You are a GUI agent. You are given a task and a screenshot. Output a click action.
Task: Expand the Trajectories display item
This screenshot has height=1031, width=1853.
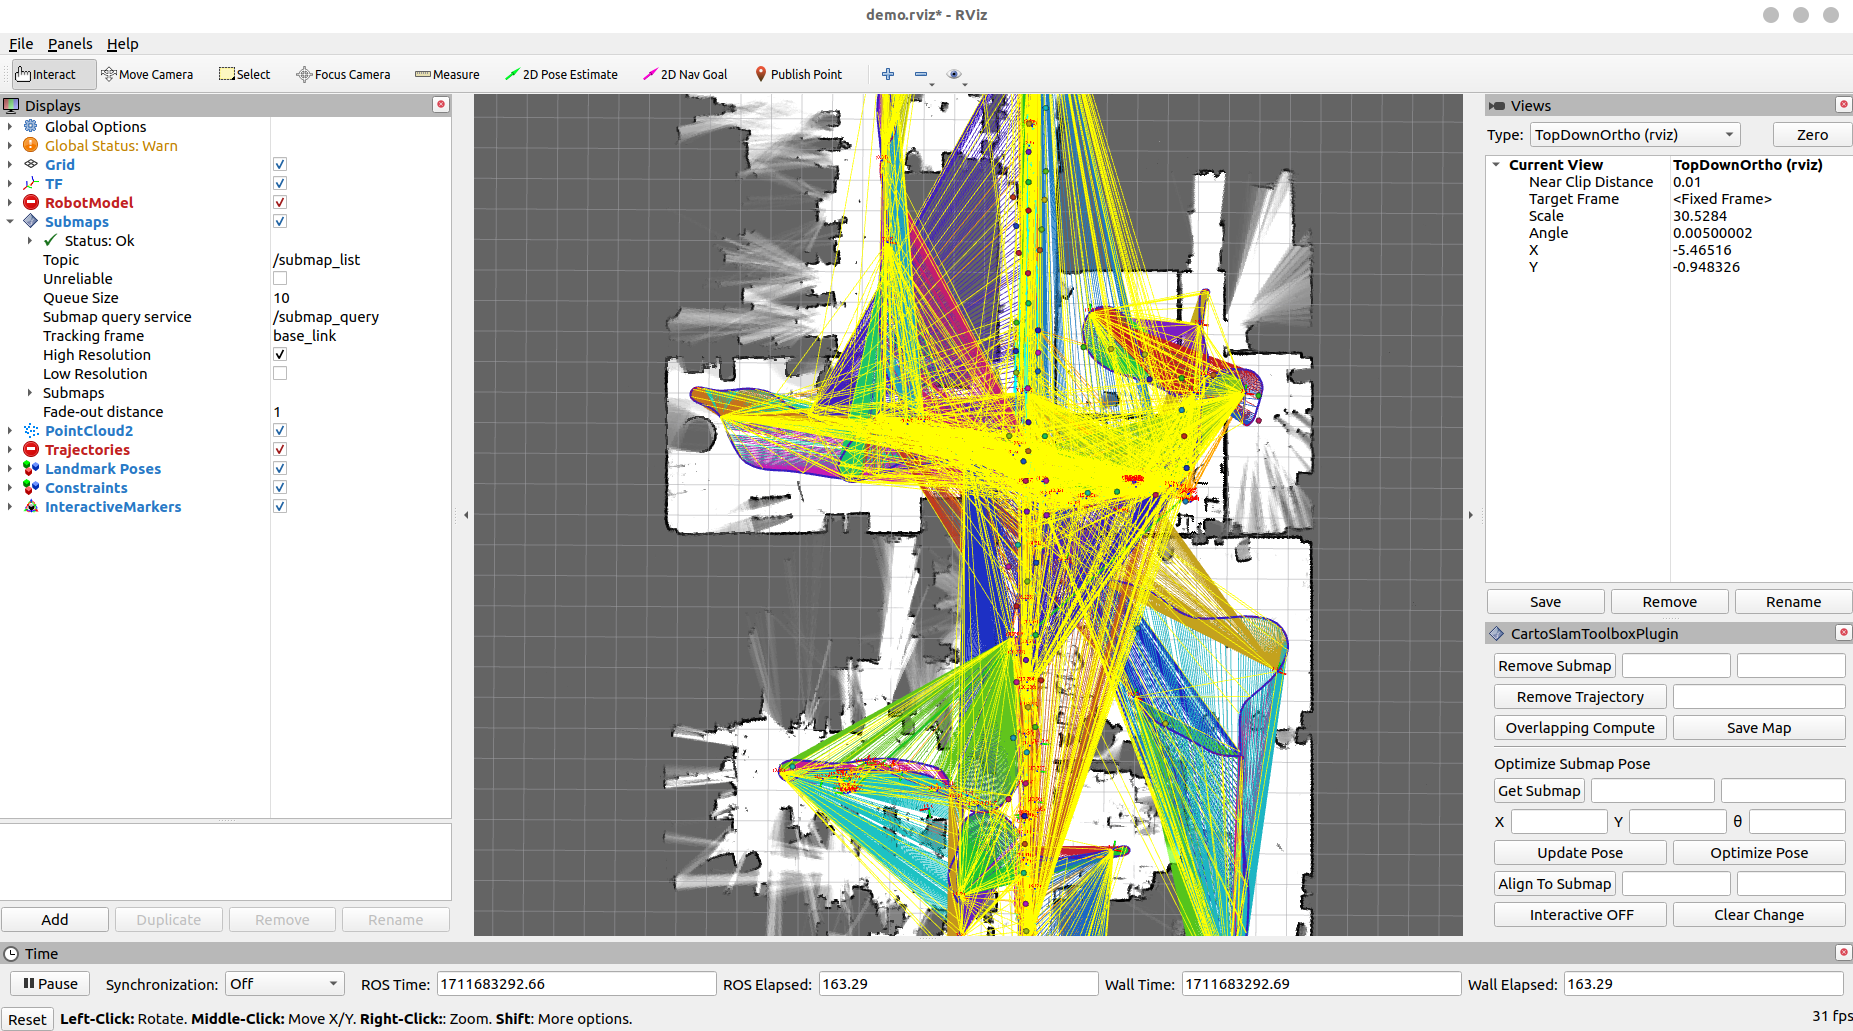tap(10, 450)
